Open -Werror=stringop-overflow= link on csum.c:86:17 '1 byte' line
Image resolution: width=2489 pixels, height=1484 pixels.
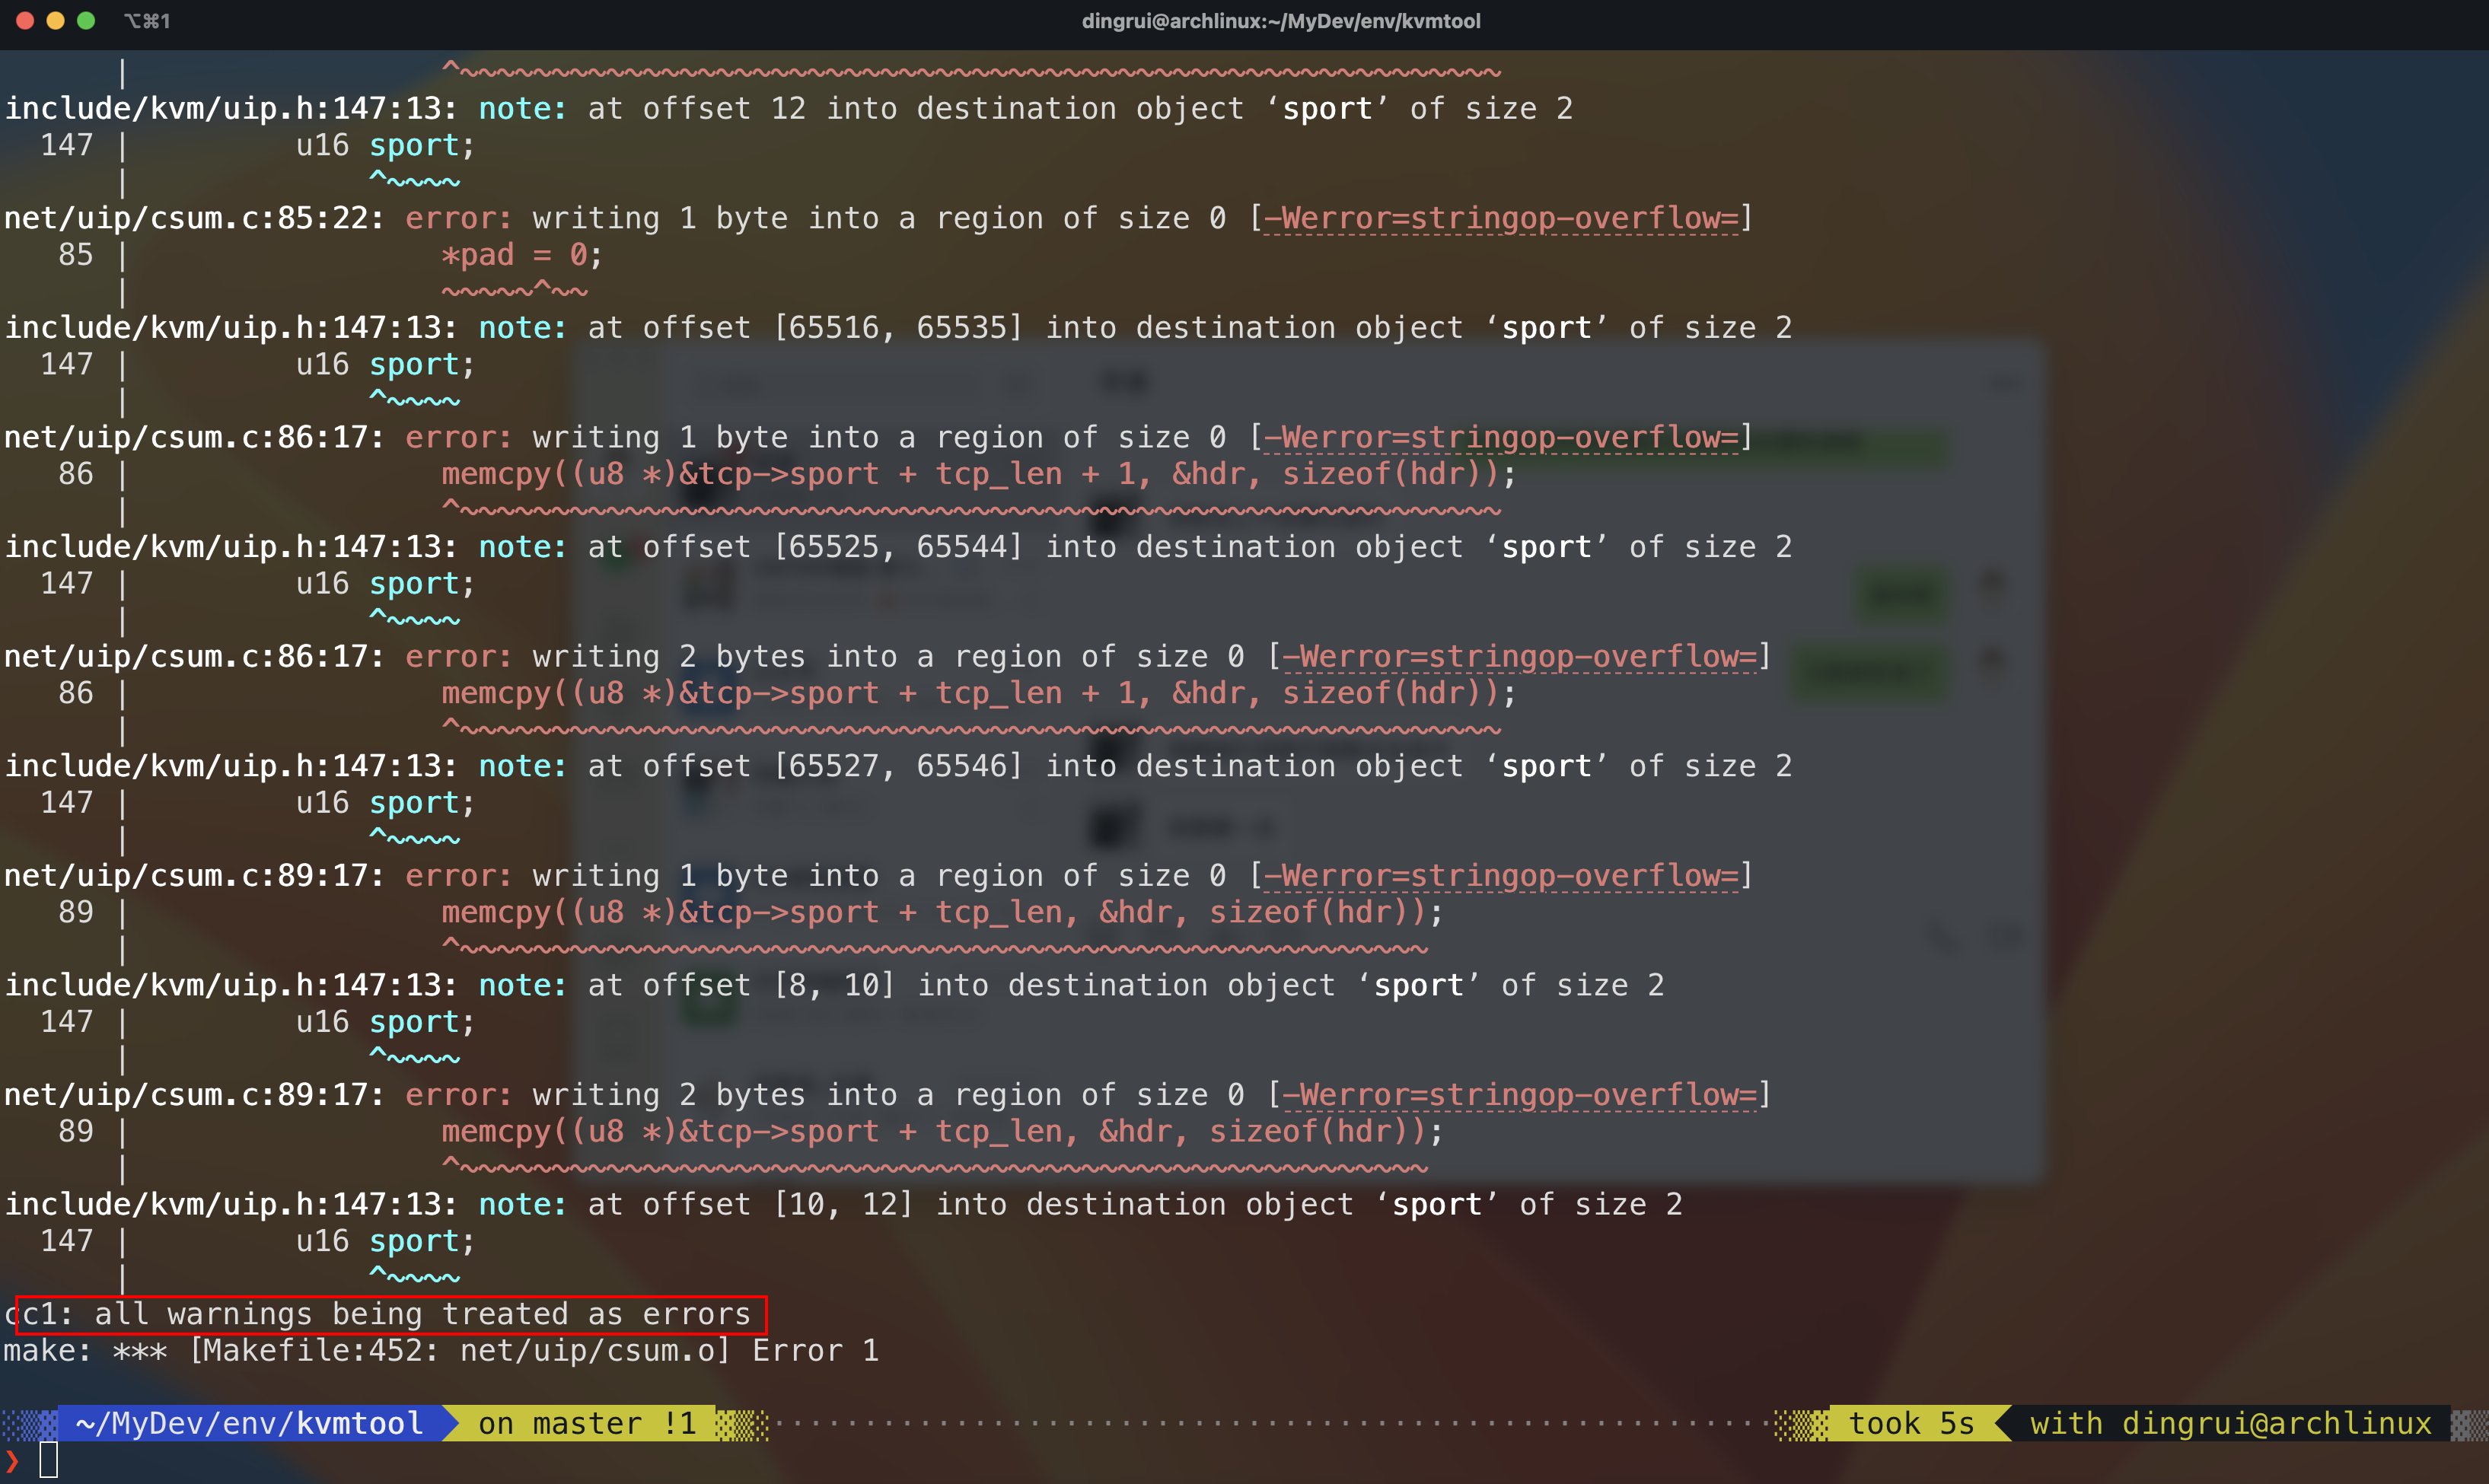pos(1500,437)
